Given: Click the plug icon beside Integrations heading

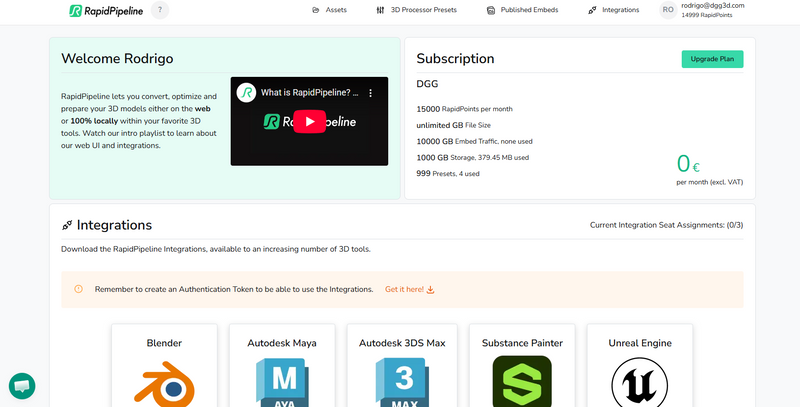Looking at the screenshot, I should [67, 225].
